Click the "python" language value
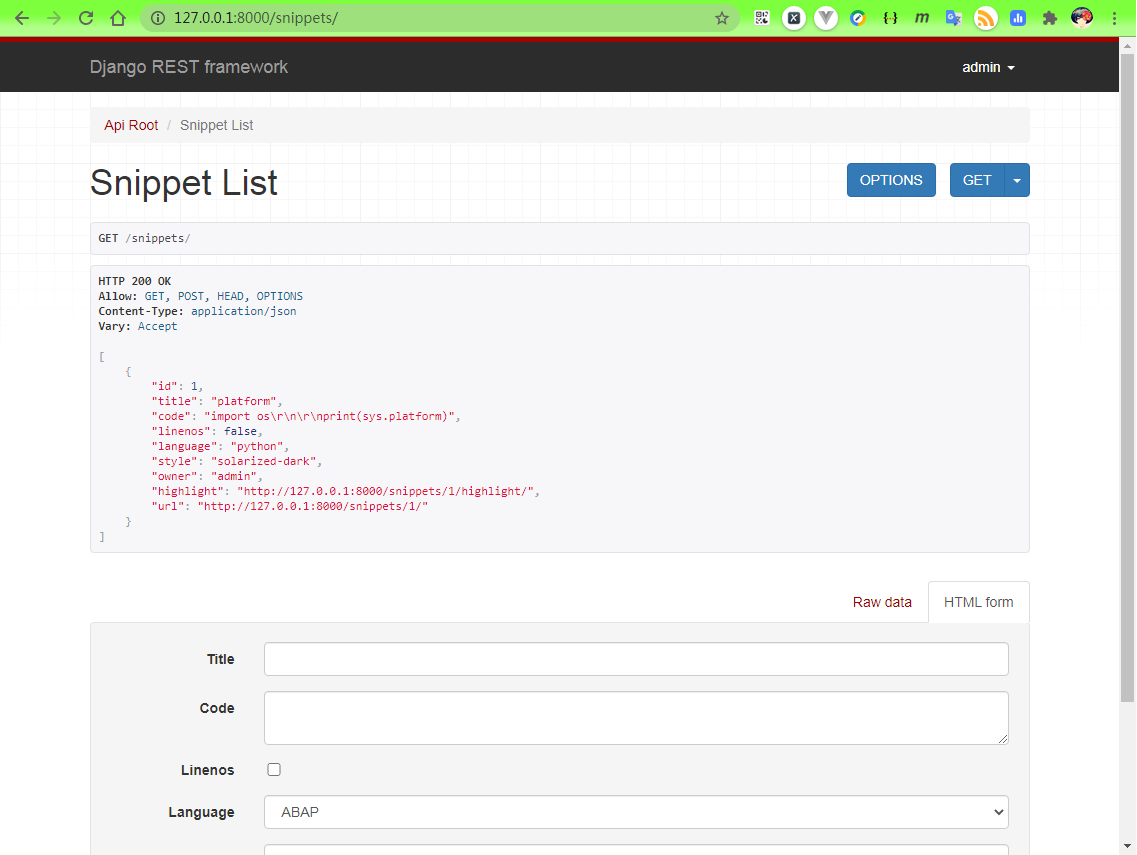Screen dimensions: 1137x855 point(257,446)
